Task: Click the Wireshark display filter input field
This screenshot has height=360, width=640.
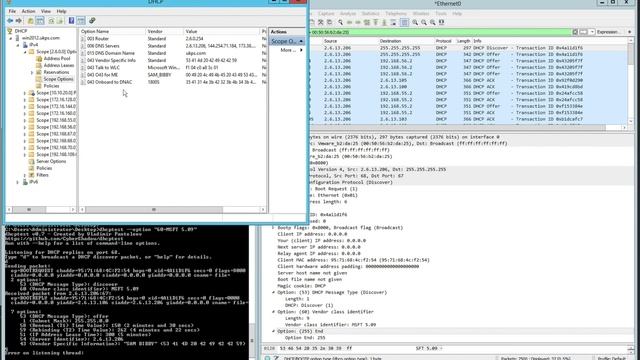Action: (x=440, y=32)
